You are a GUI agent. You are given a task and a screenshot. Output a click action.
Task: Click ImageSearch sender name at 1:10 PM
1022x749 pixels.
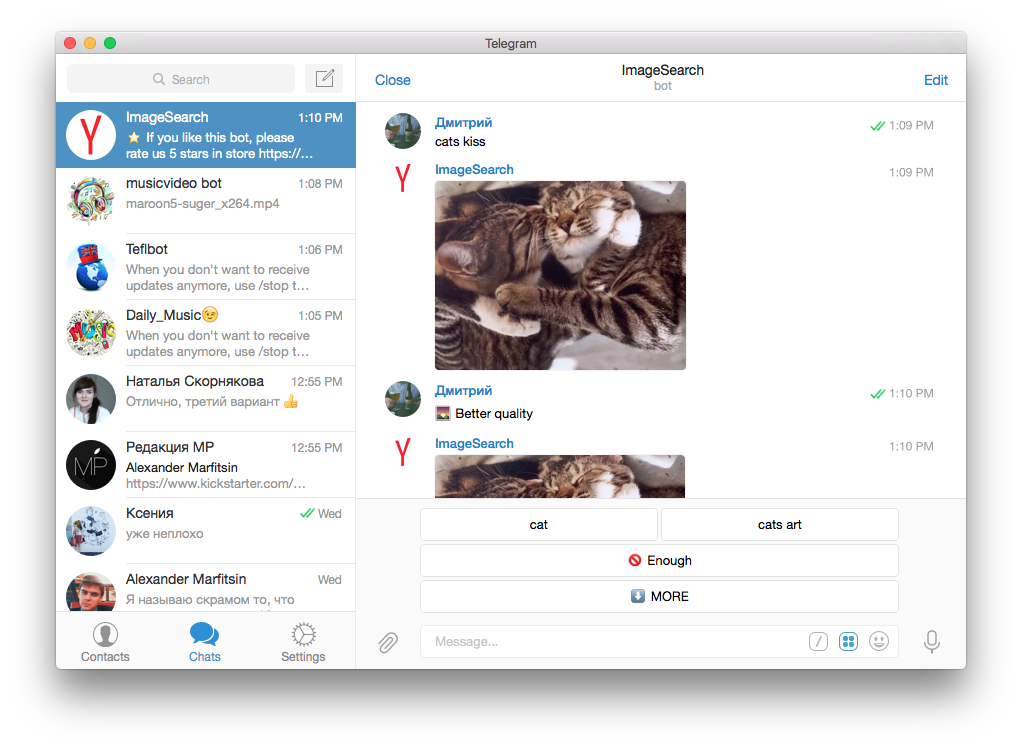(474, 443)
